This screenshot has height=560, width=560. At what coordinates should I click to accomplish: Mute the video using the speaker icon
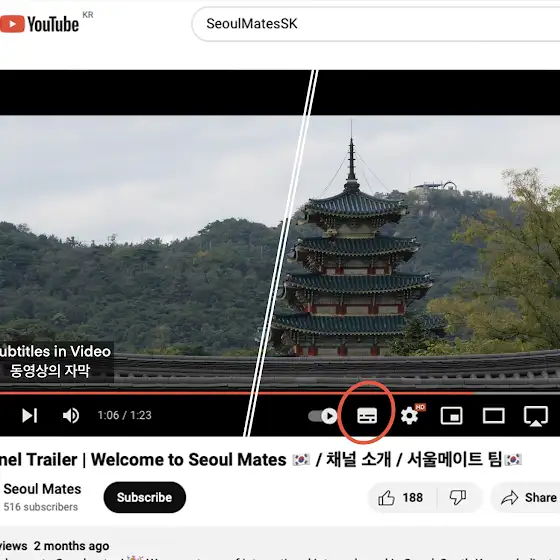pos(71,415)
